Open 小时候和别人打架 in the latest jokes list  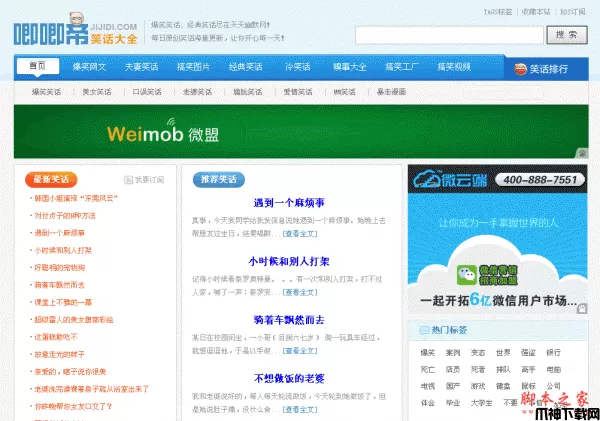63,251
